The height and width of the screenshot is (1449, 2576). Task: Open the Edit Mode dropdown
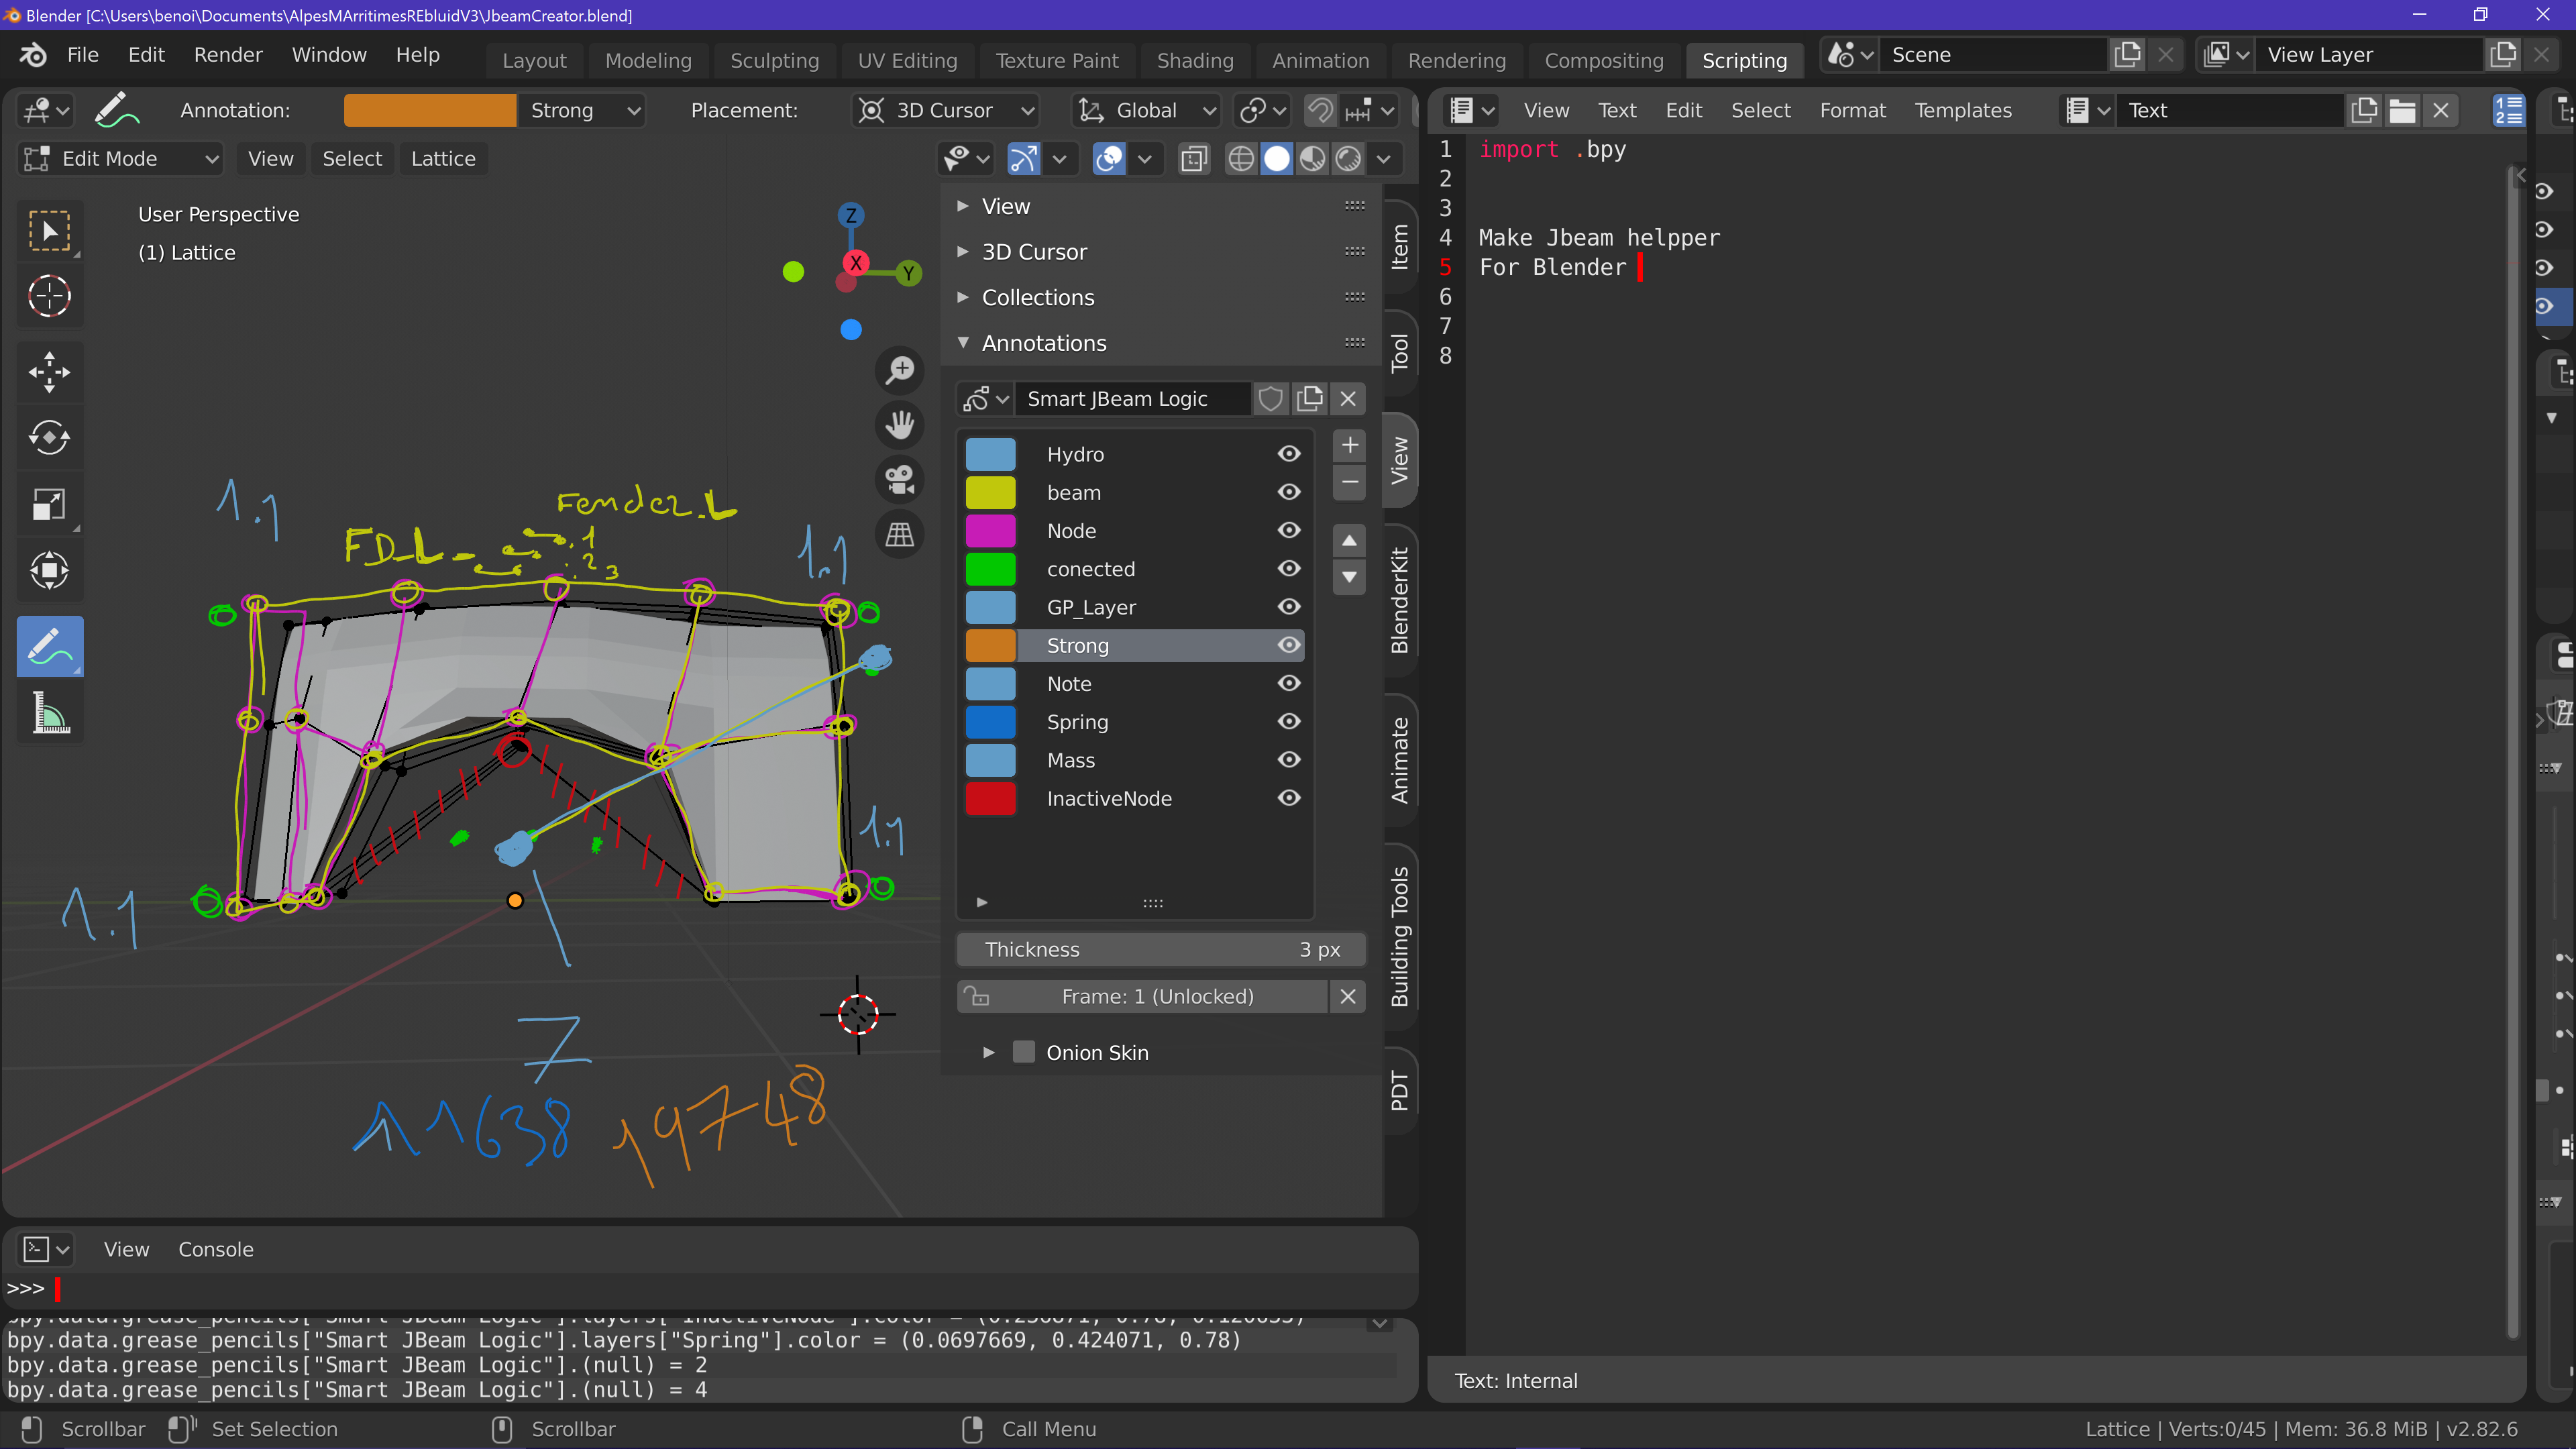tap(120, 158)
